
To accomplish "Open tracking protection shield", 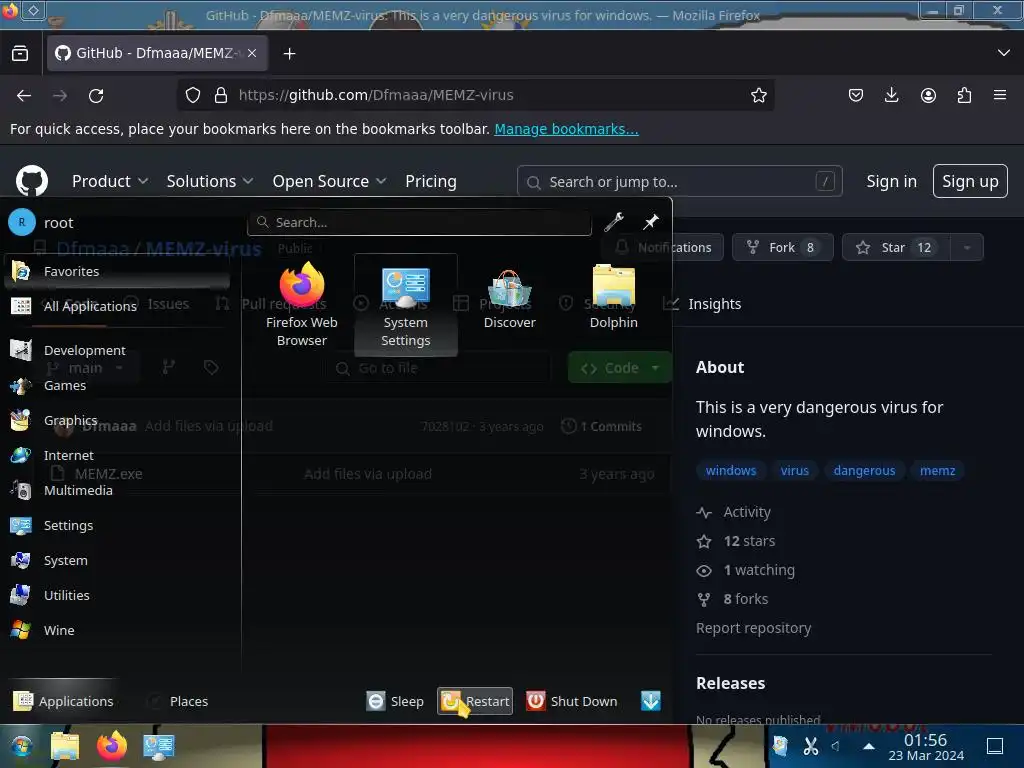I will pyautogui.click(x=193, y=95).
